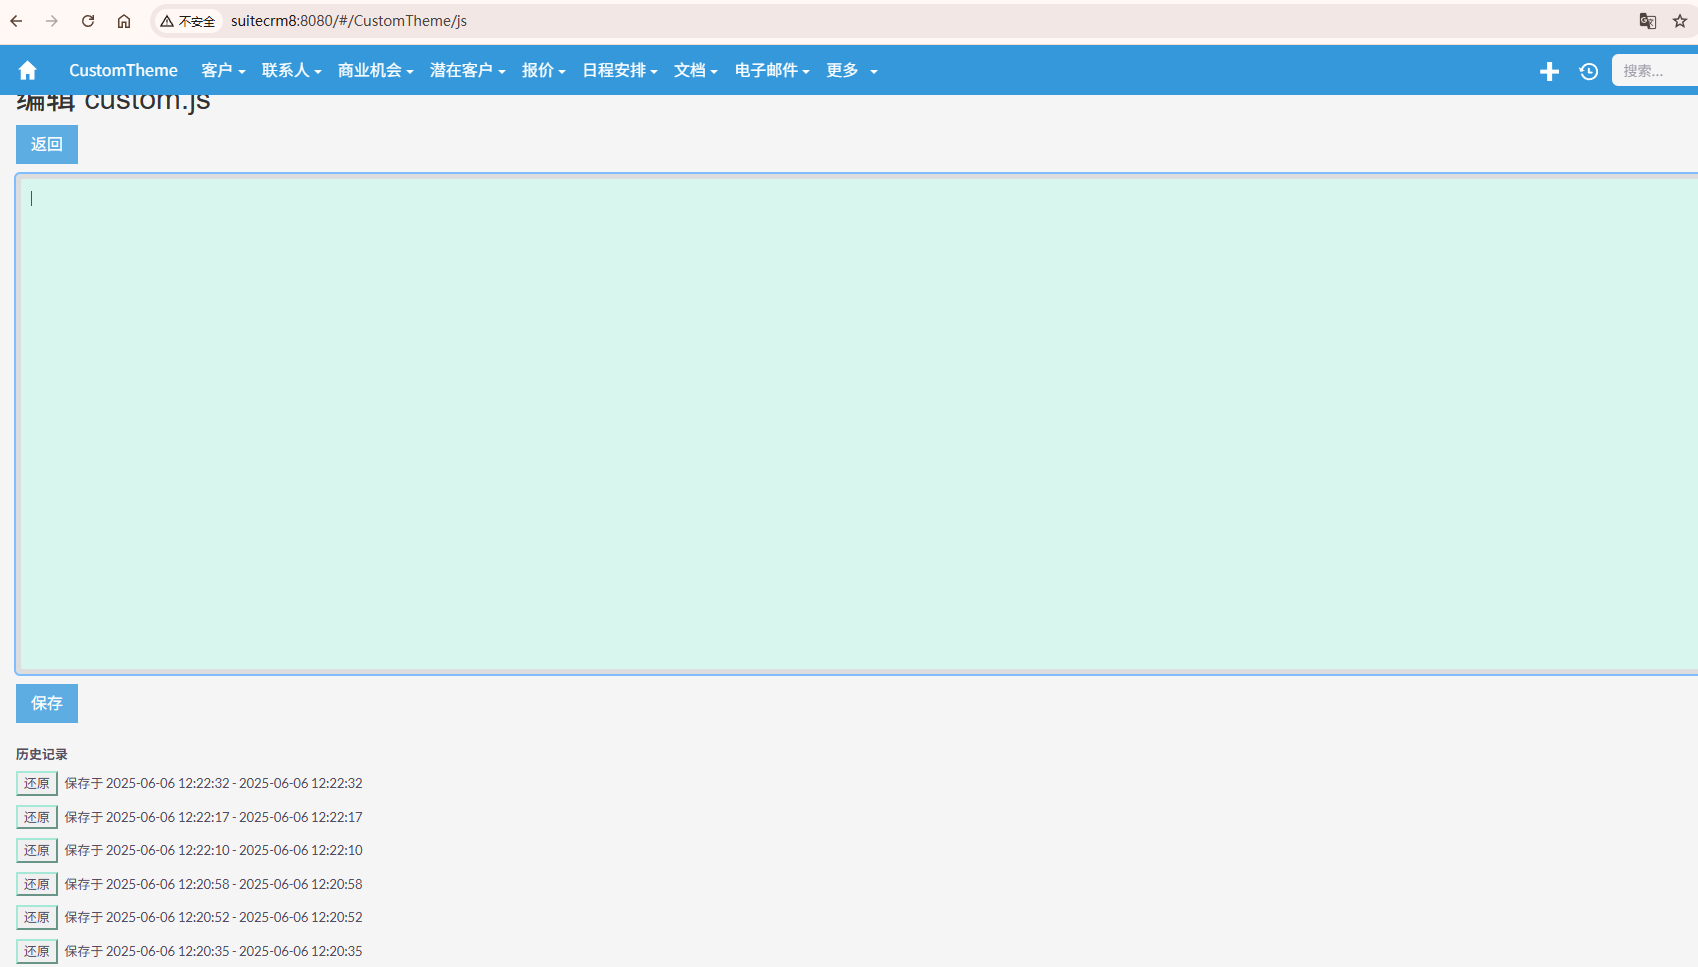
Task: Click the 保存 button
Action: pos(47,703)
